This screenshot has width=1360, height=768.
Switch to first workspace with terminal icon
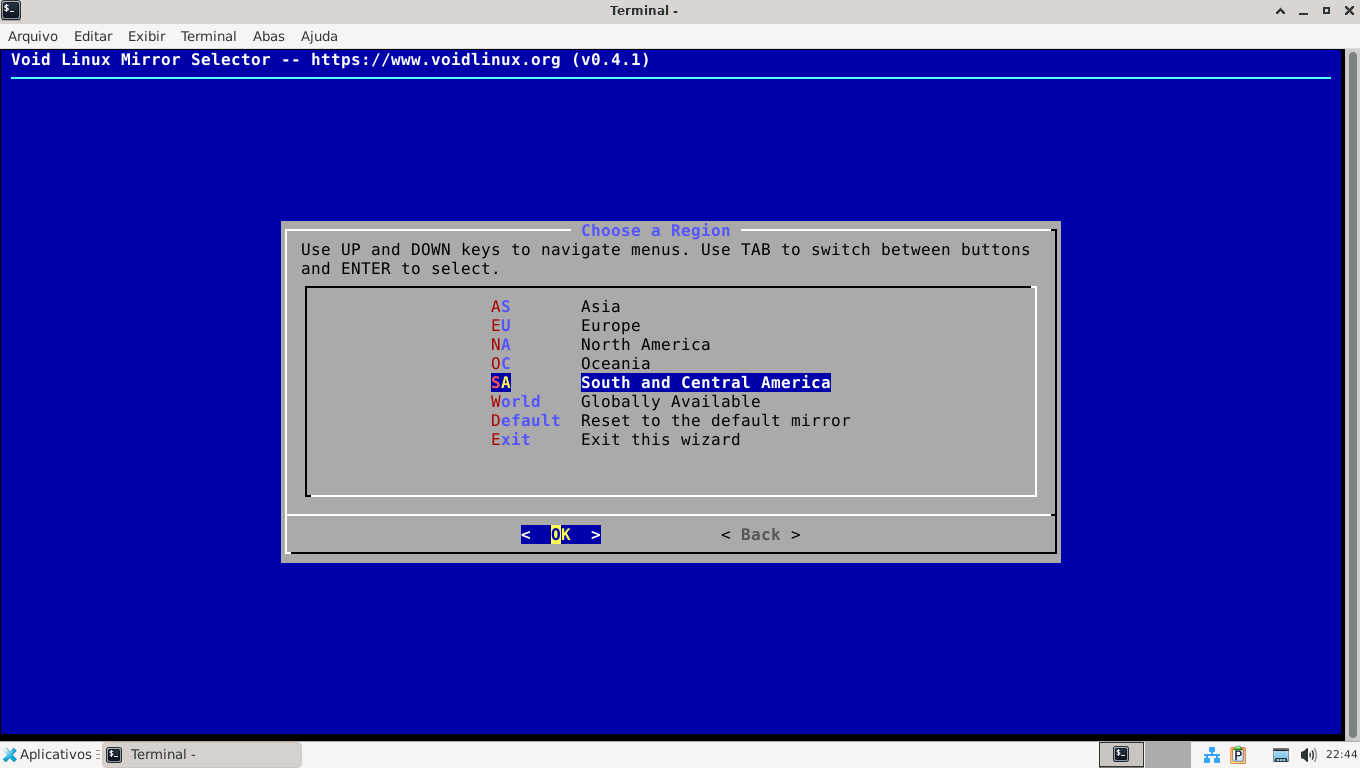[1121, 755]
